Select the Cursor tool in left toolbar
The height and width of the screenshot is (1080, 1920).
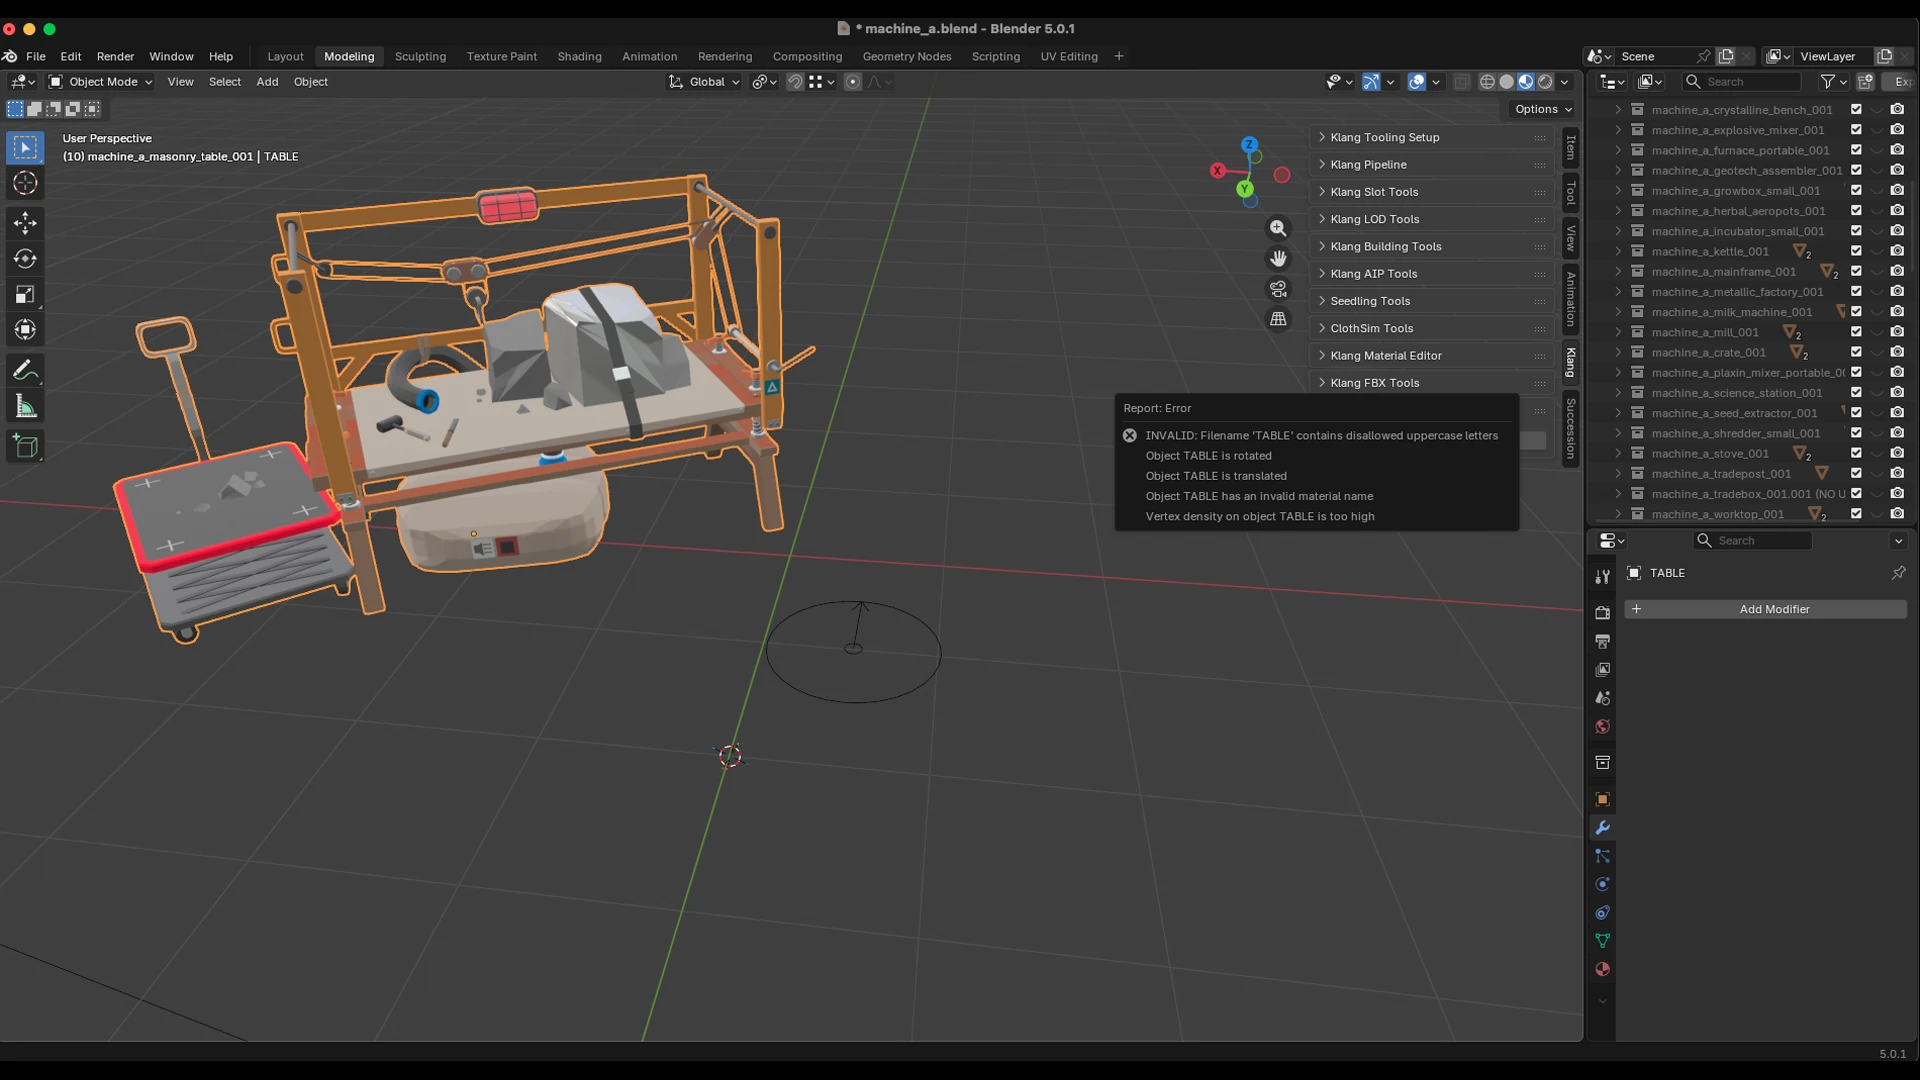(25, 183)
